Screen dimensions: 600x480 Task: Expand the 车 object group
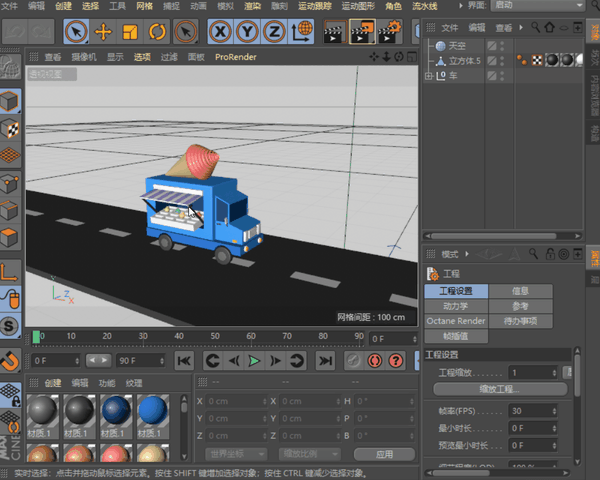(x=428, y=75)
